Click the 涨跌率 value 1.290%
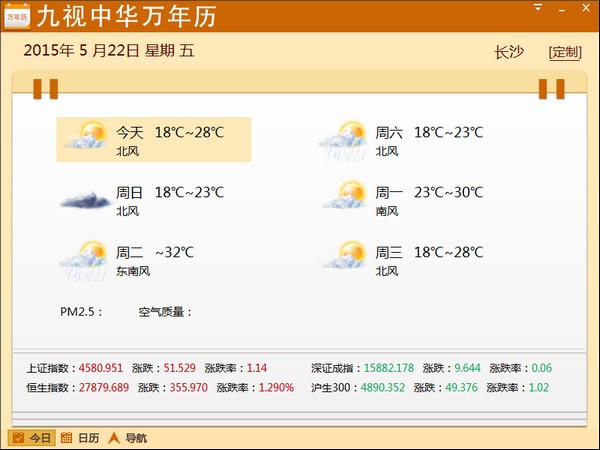 [x=276, y=388]
